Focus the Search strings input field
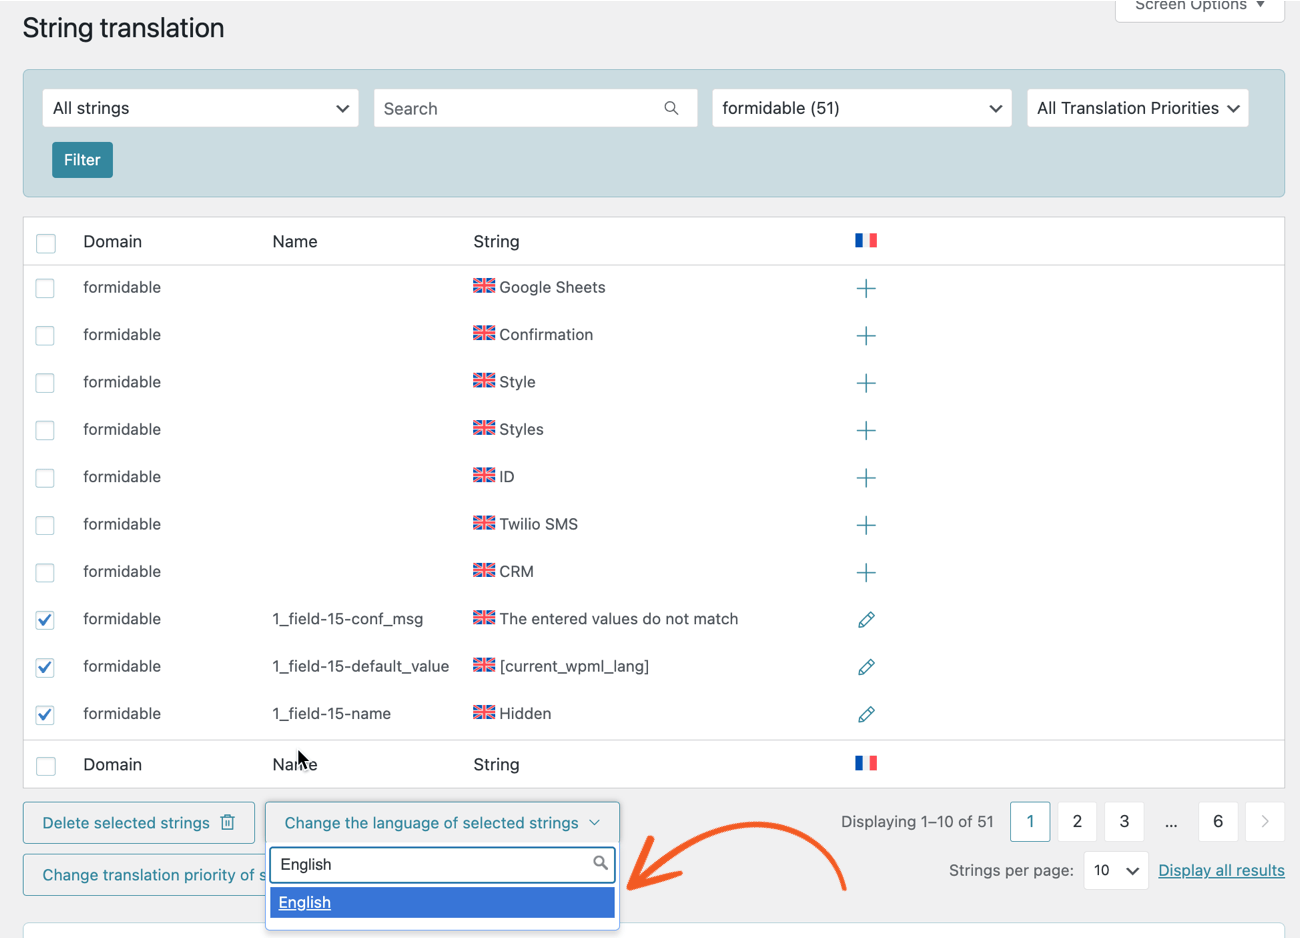The width and height of the screenshot is (1300, 940). tap(535, 108)
